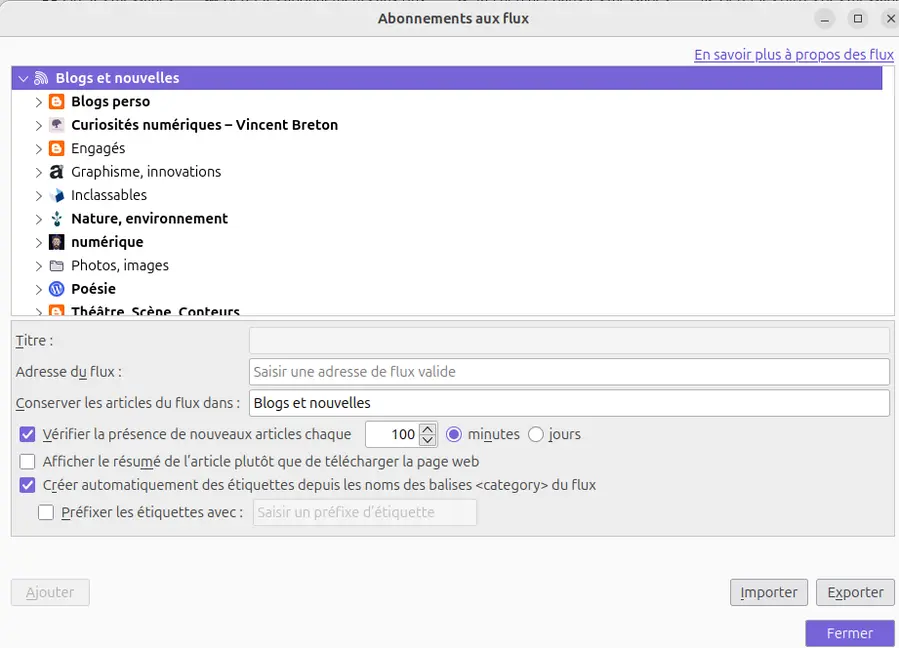899x648 pixels.
Task: Click the icon of Curiosités numériques feed
Action: (x=56, y=125)
